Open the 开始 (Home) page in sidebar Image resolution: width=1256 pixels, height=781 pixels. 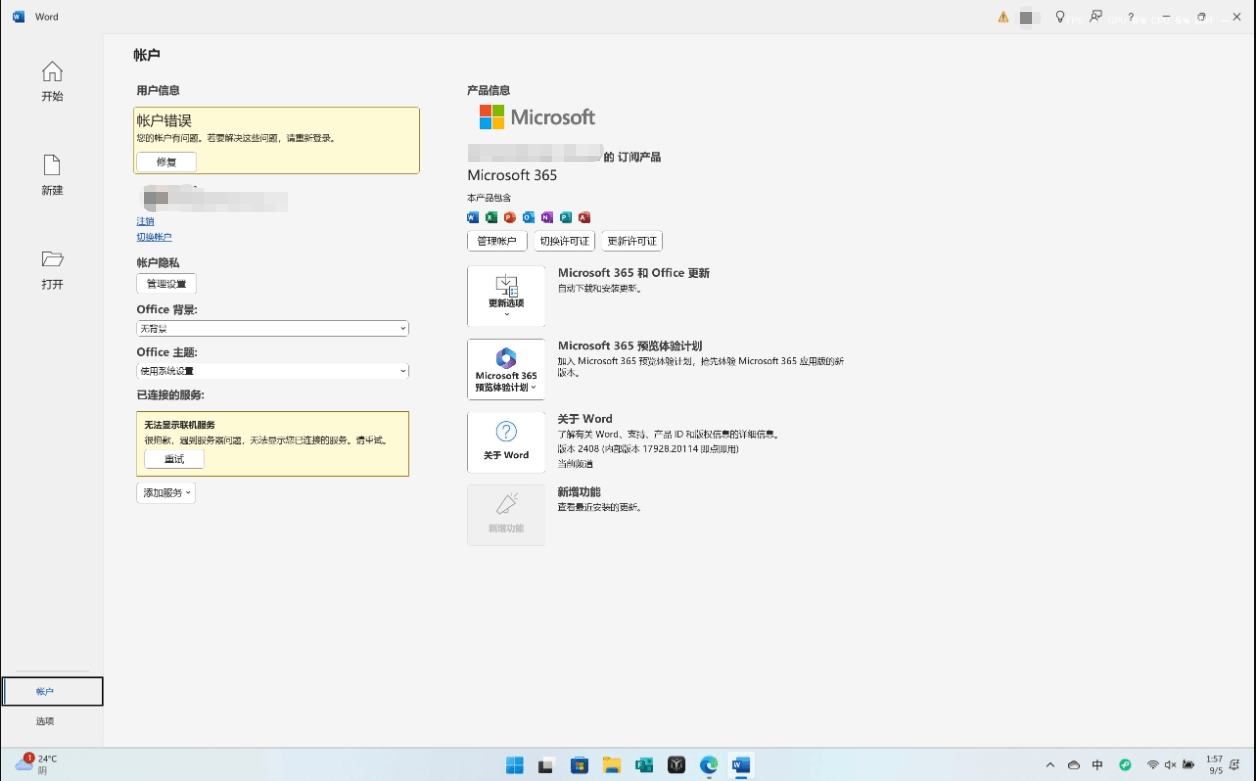[52, 81]
